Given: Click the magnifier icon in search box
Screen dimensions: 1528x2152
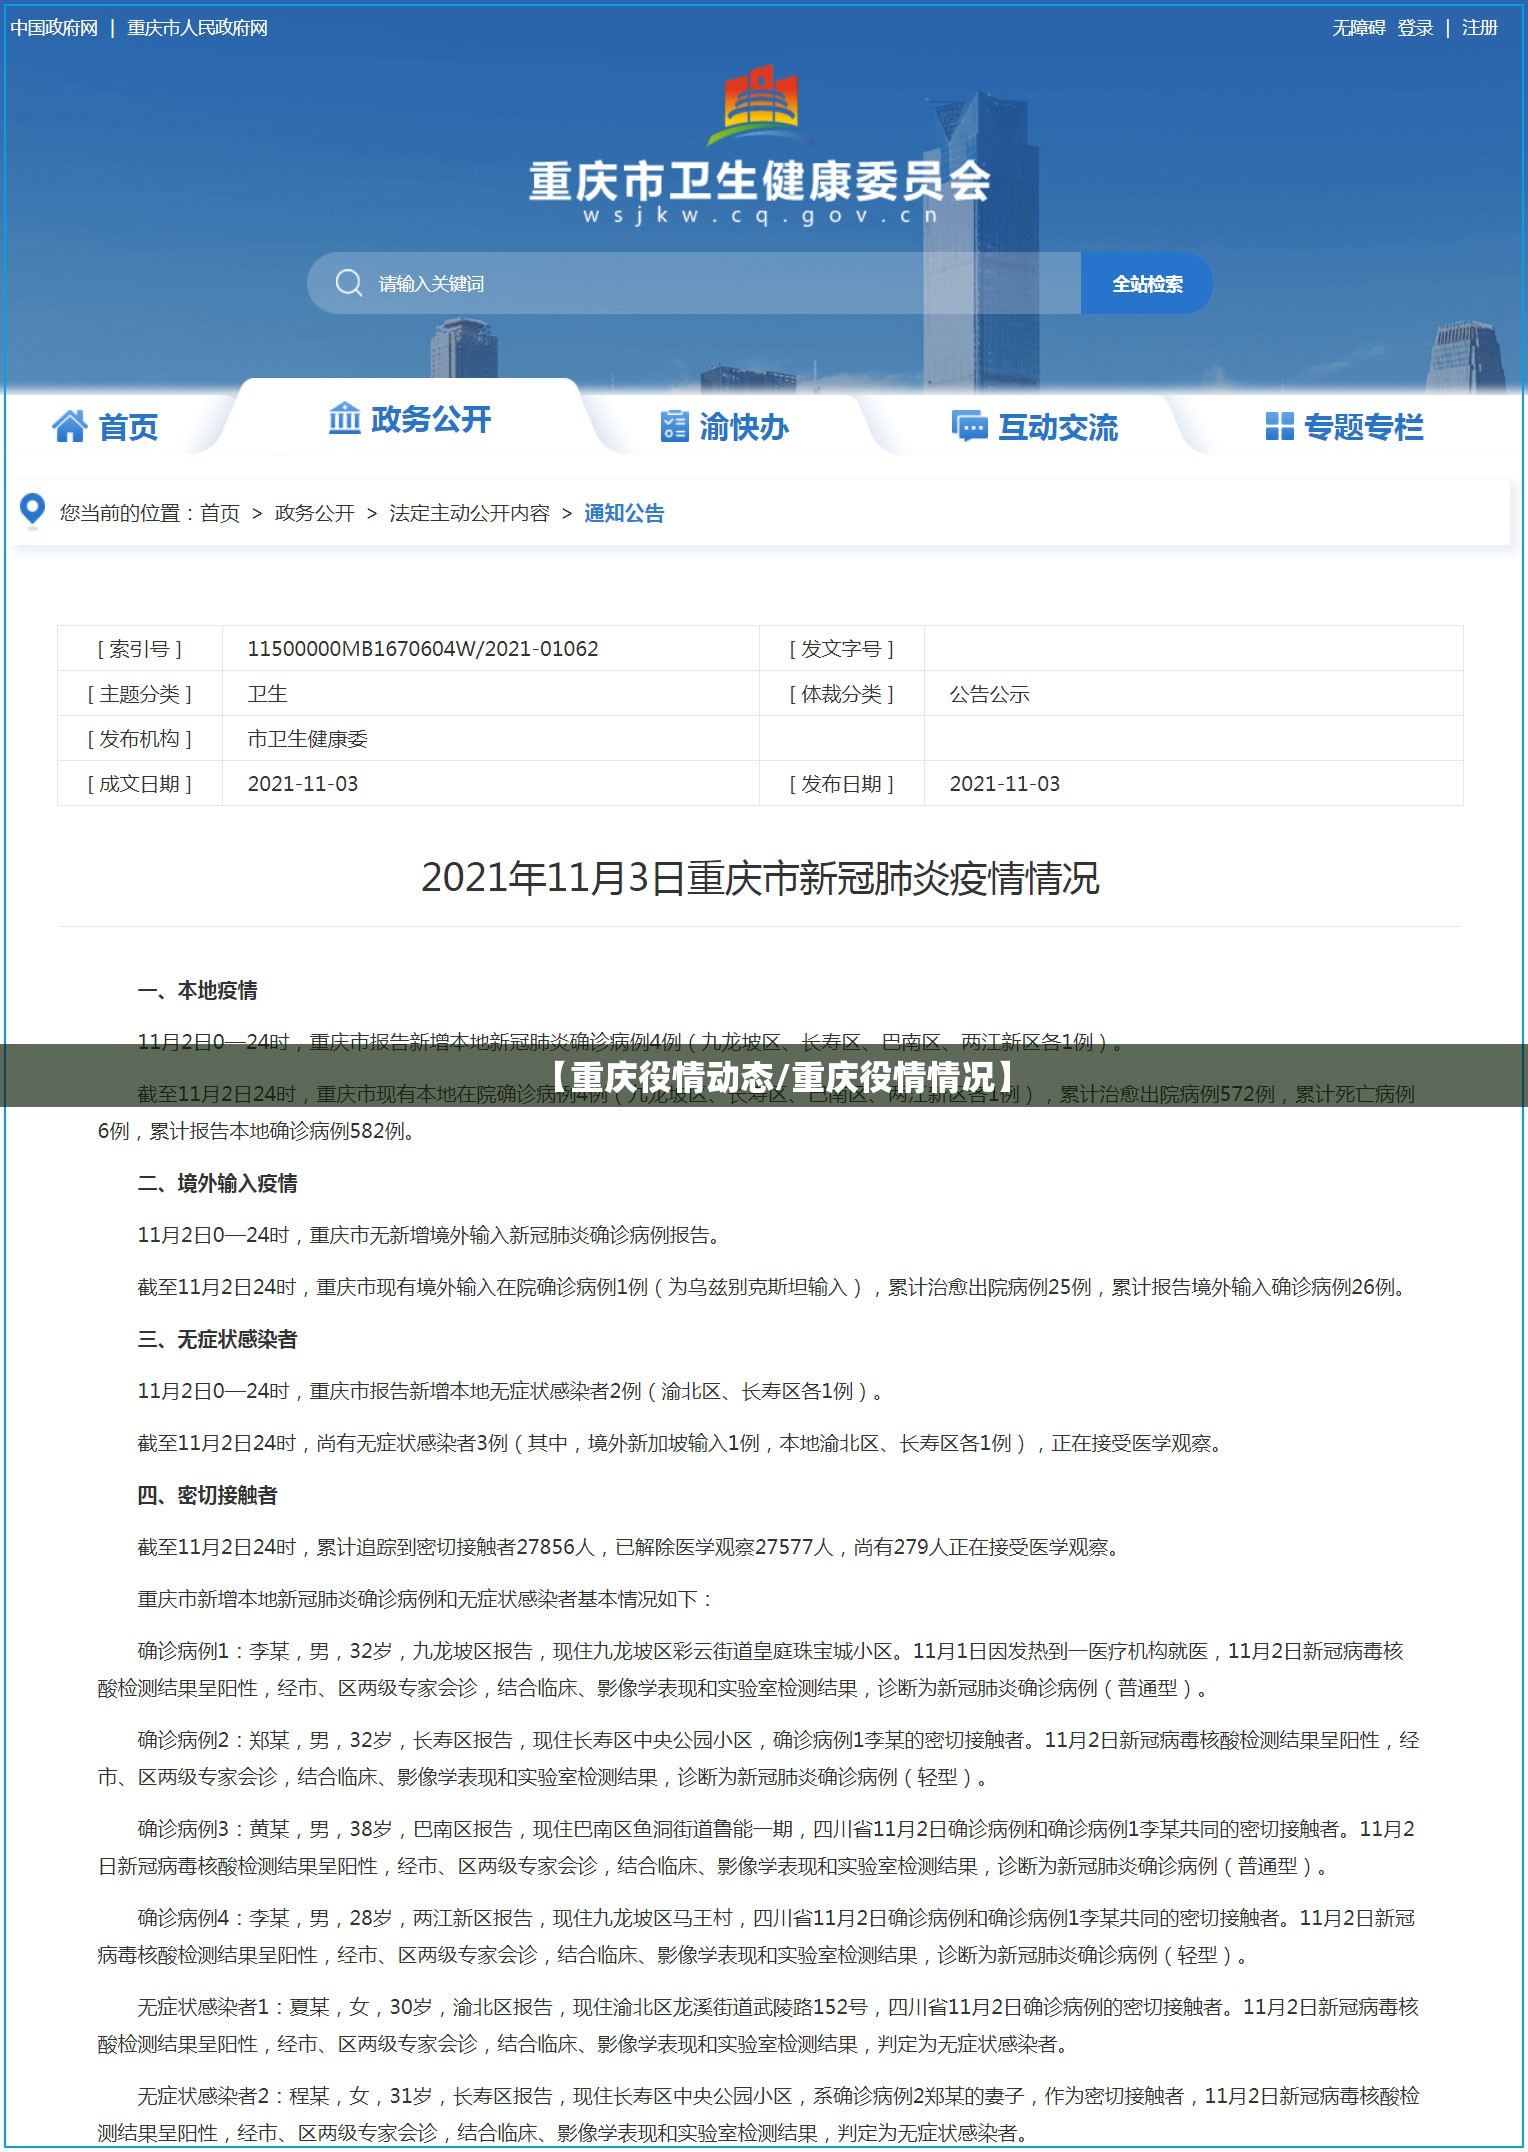Looking at the screenshot, I should [349, 283].
